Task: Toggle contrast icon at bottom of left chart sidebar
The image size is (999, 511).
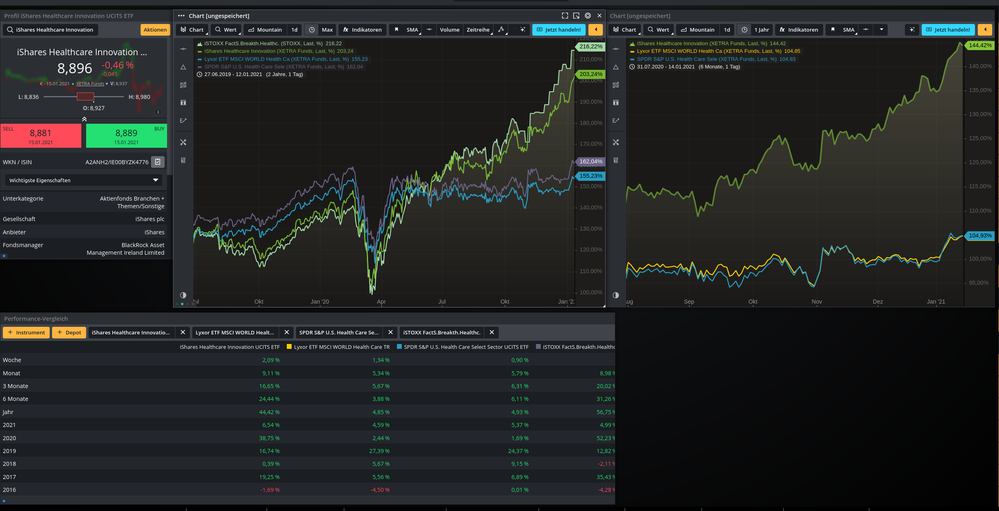Action: [183, 295]
